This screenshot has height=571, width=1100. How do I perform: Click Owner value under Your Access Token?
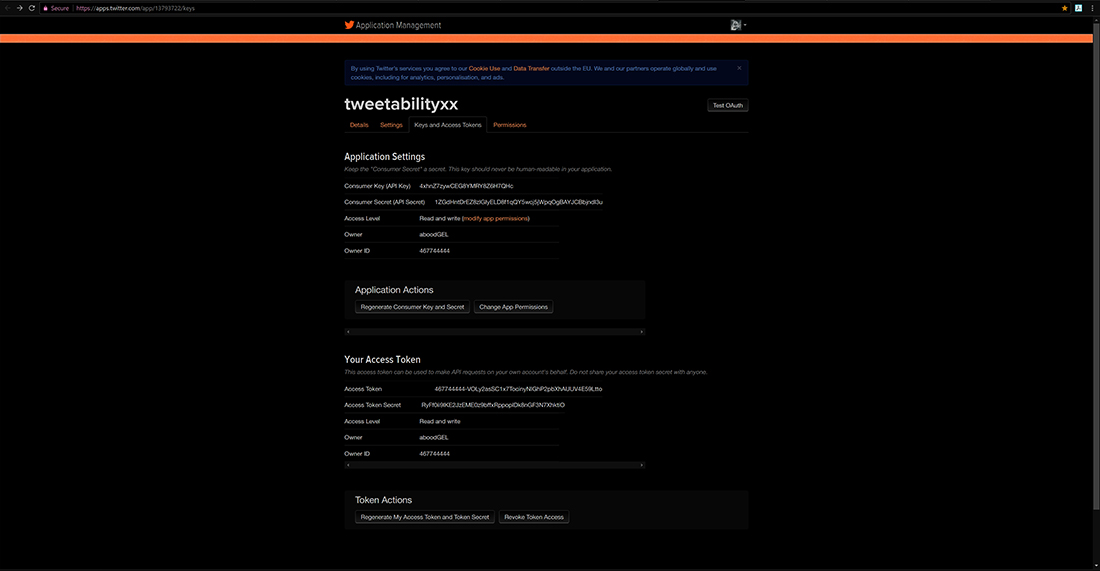[434, 437]
